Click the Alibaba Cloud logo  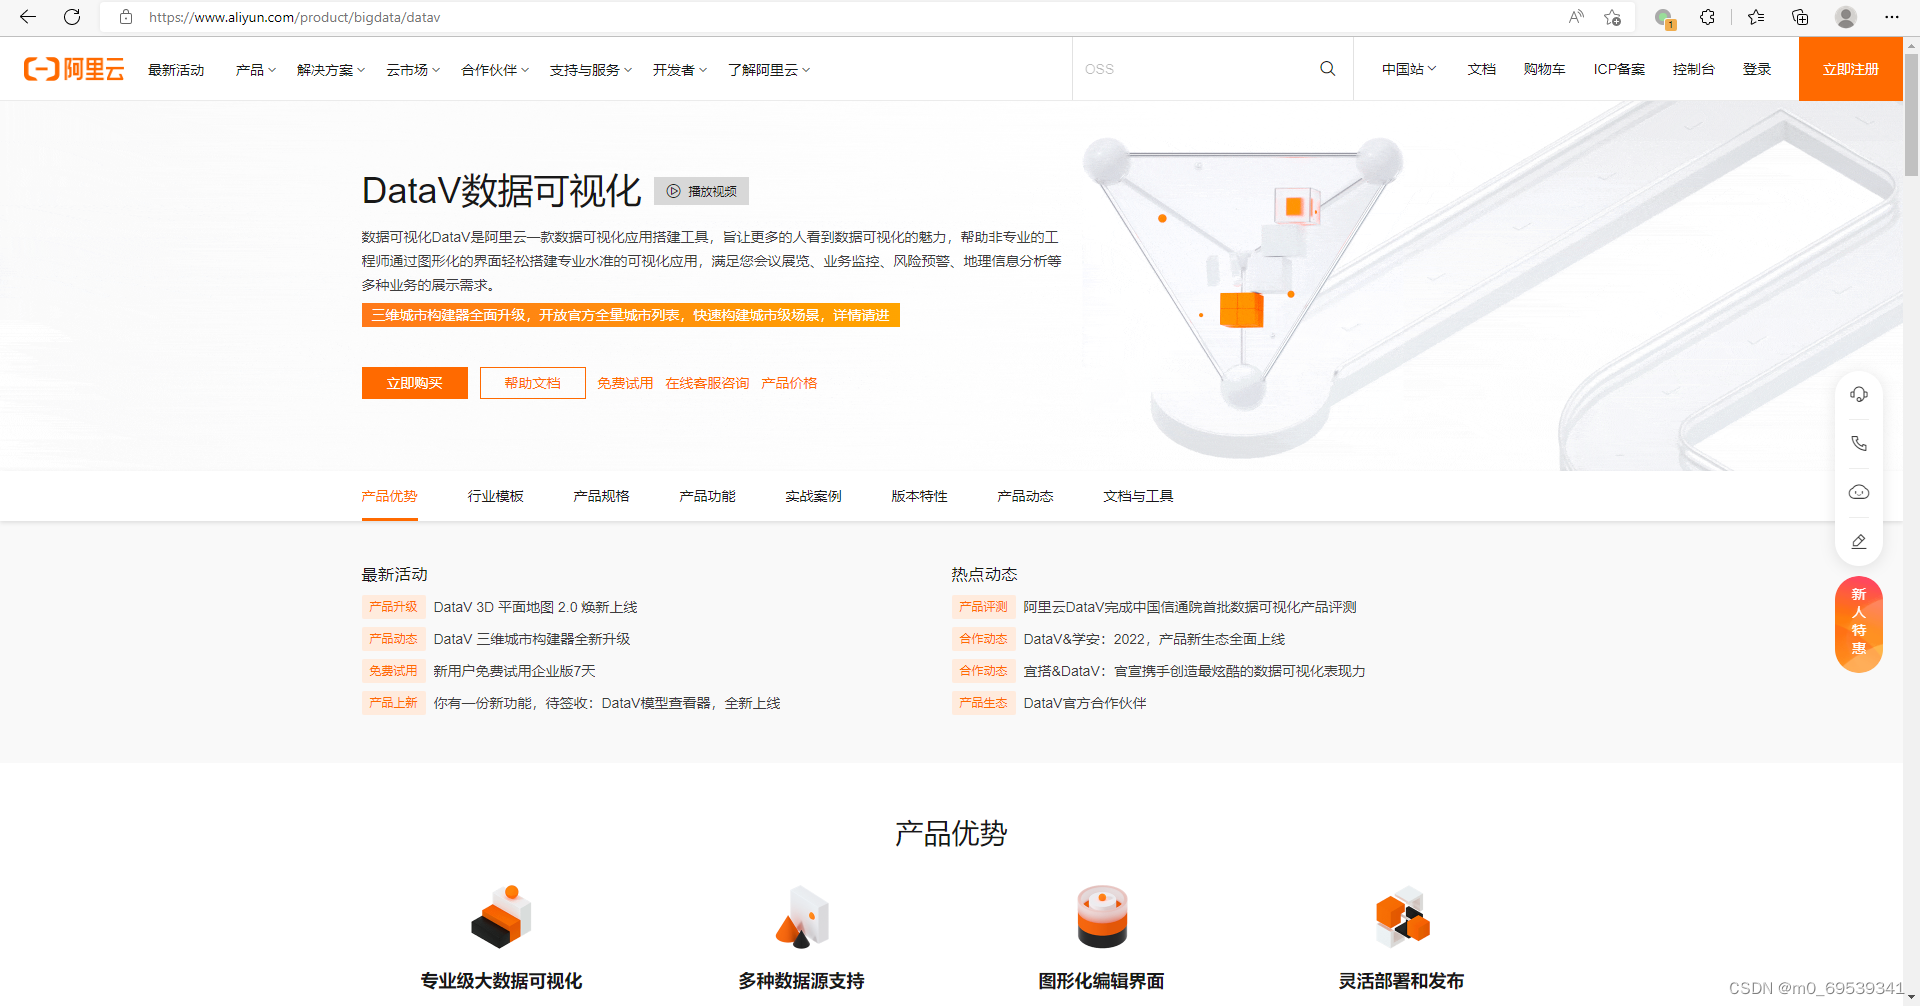[74, 69]
